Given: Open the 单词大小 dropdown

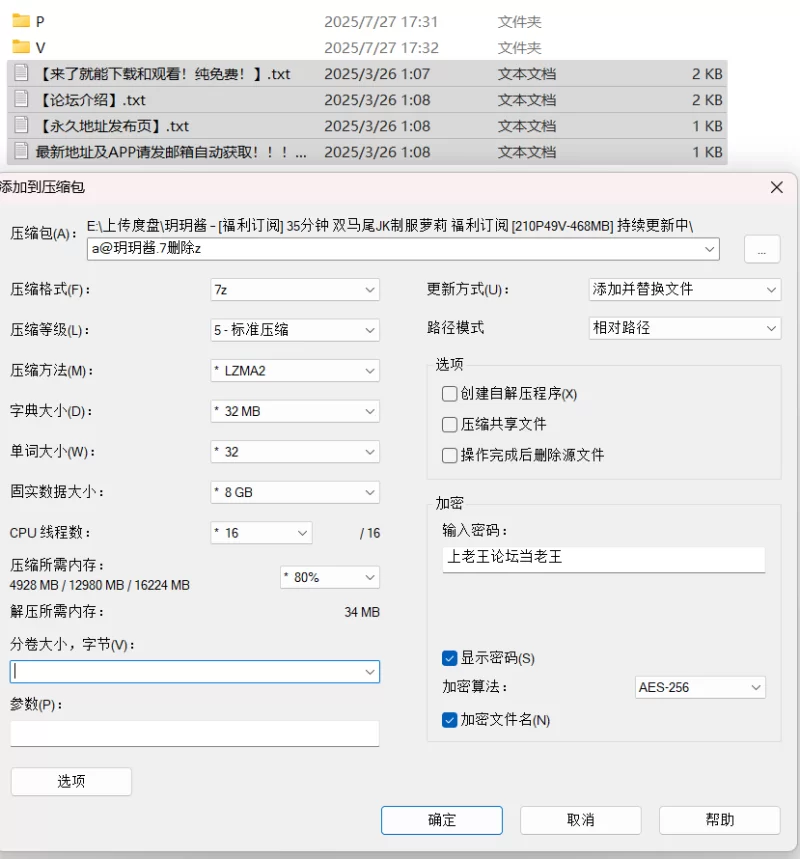Looking at the screenshot, I should tap(295, 452).
